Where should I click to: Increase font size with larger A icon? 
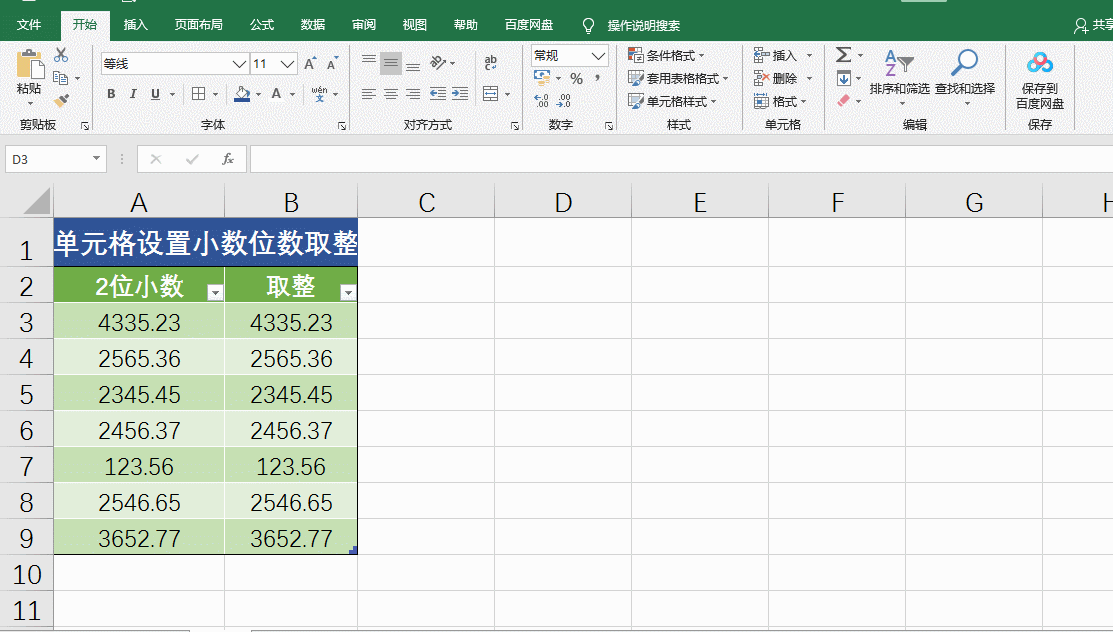coord(309,64)
